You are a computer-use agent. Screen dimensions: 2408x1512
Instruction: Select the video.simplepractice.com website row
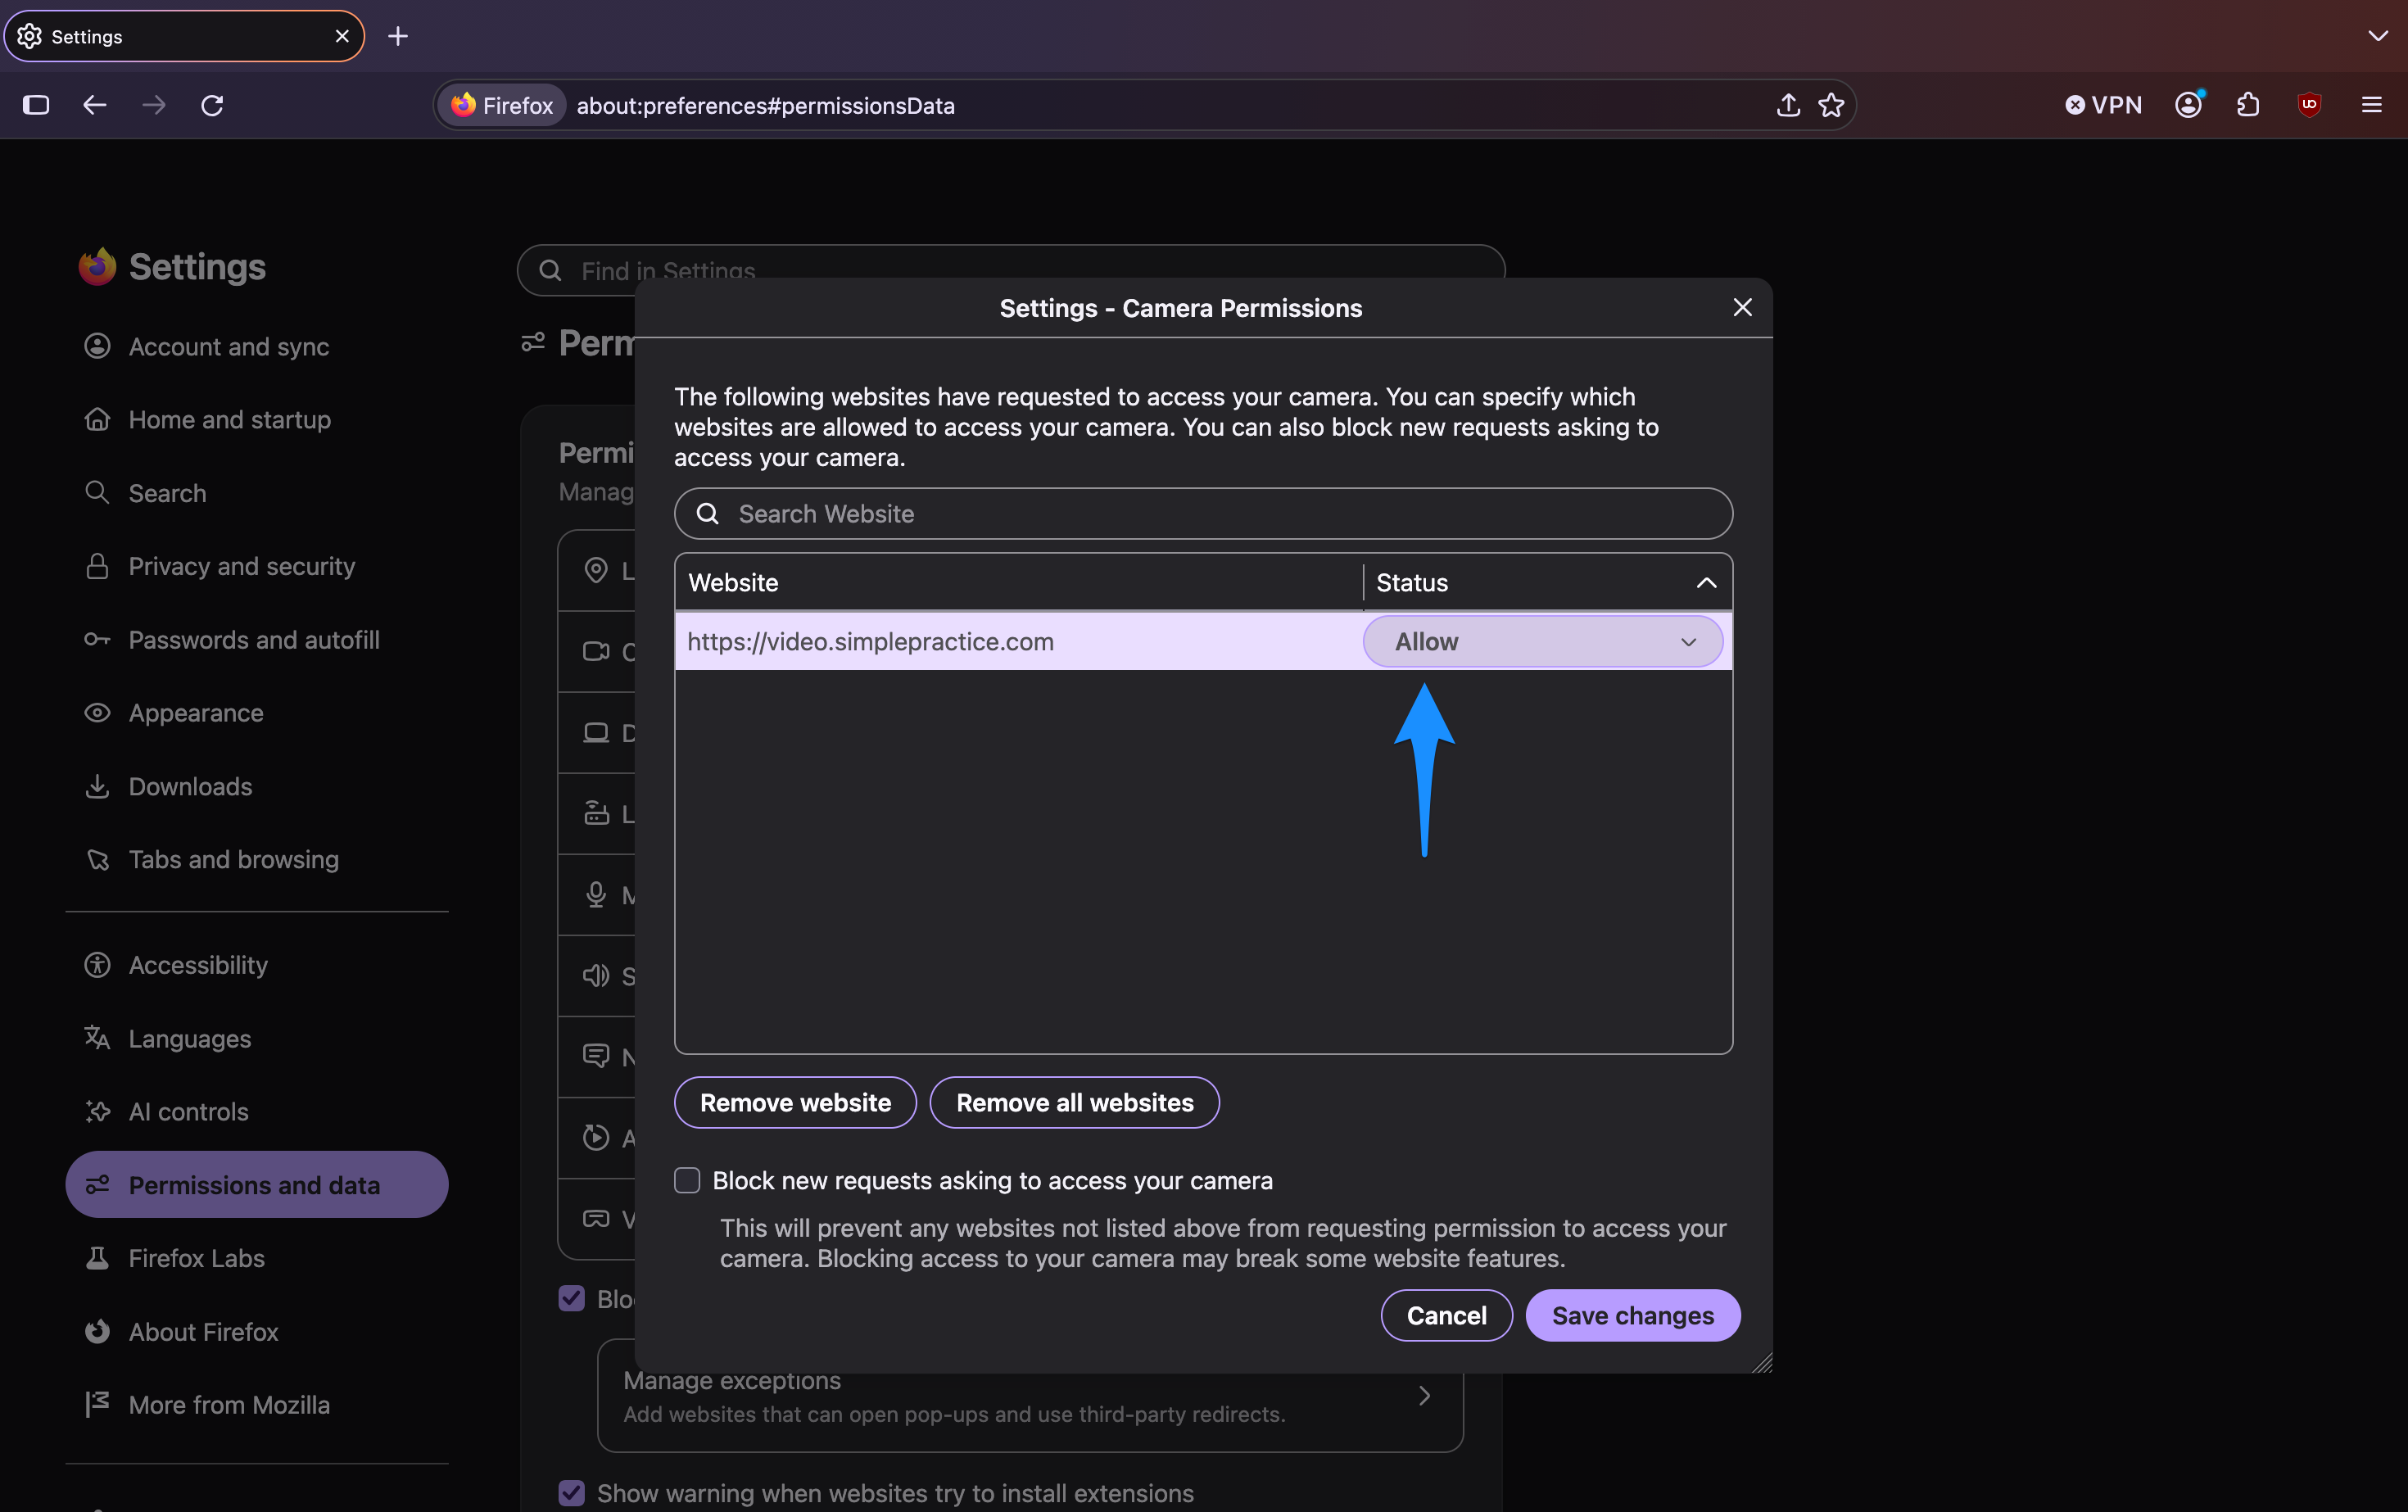(1018, 642)
